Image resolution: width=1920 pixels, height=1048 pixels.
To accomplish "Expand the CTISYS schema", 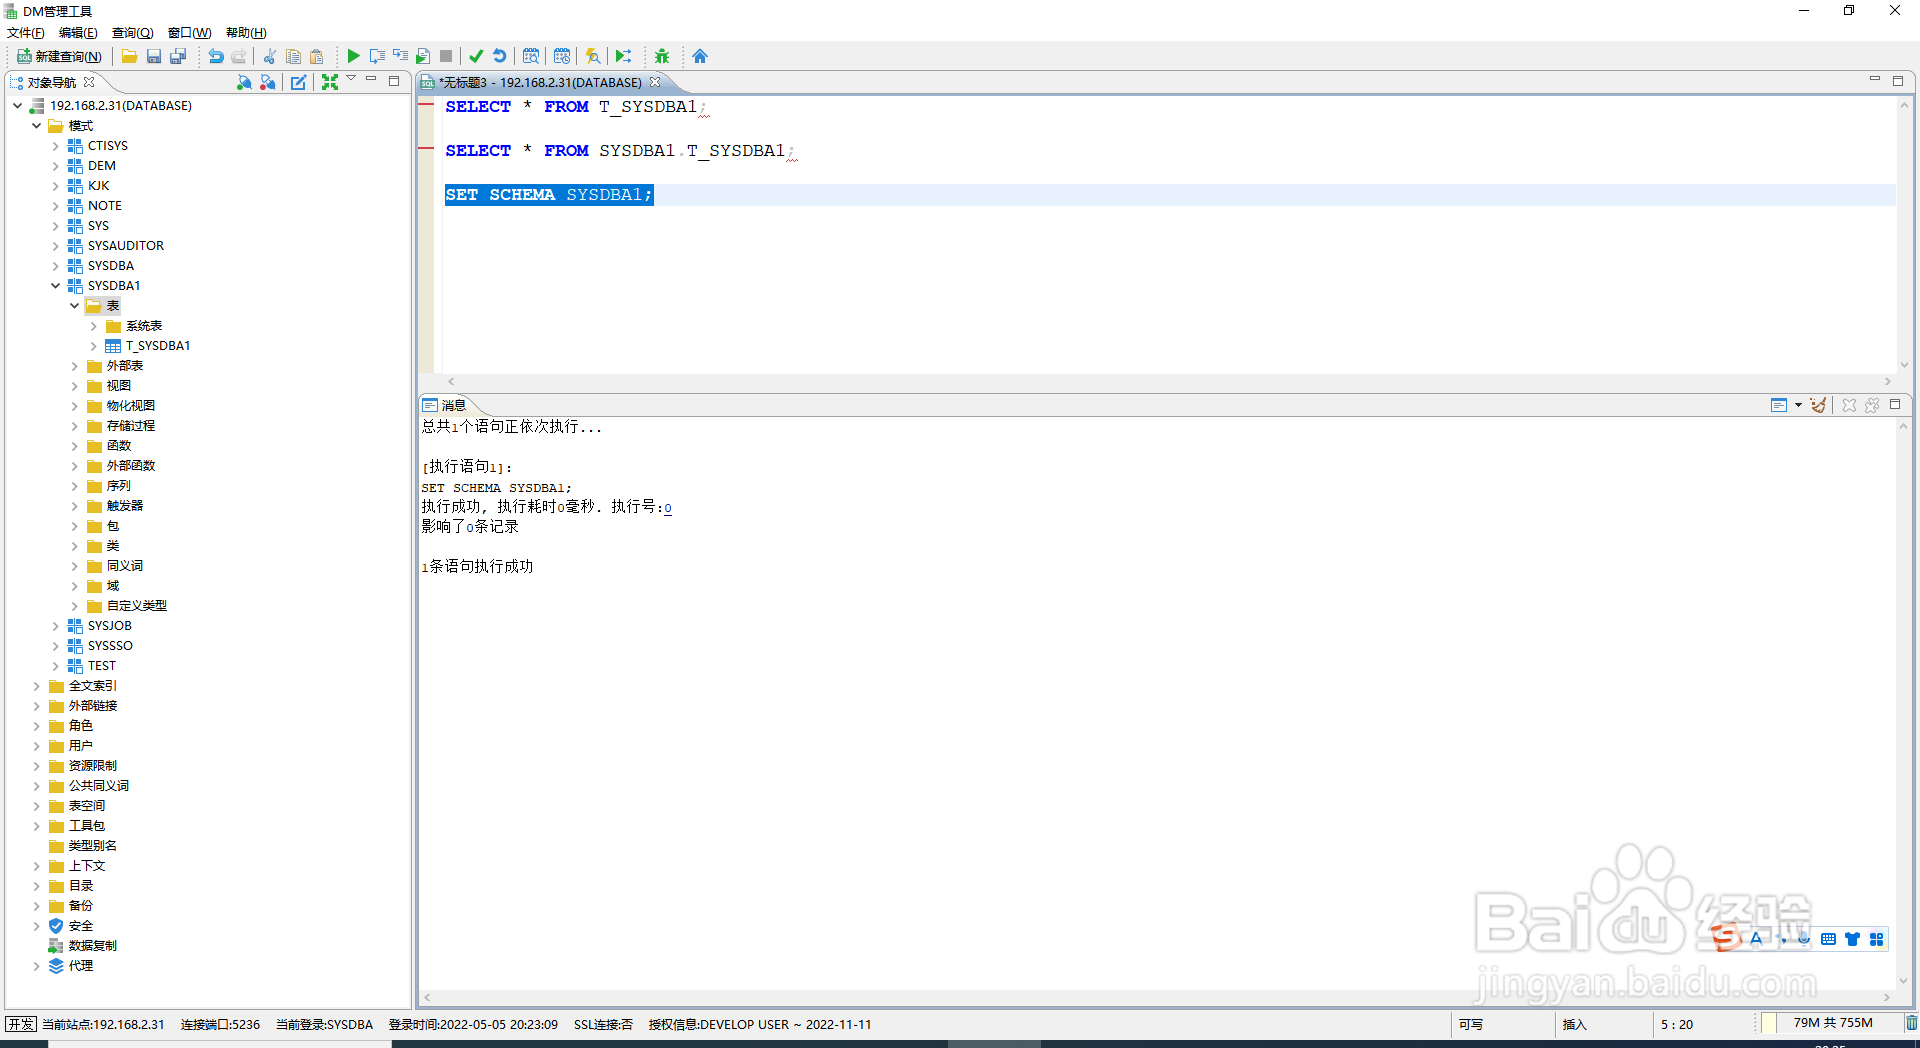I will (55, 146).
